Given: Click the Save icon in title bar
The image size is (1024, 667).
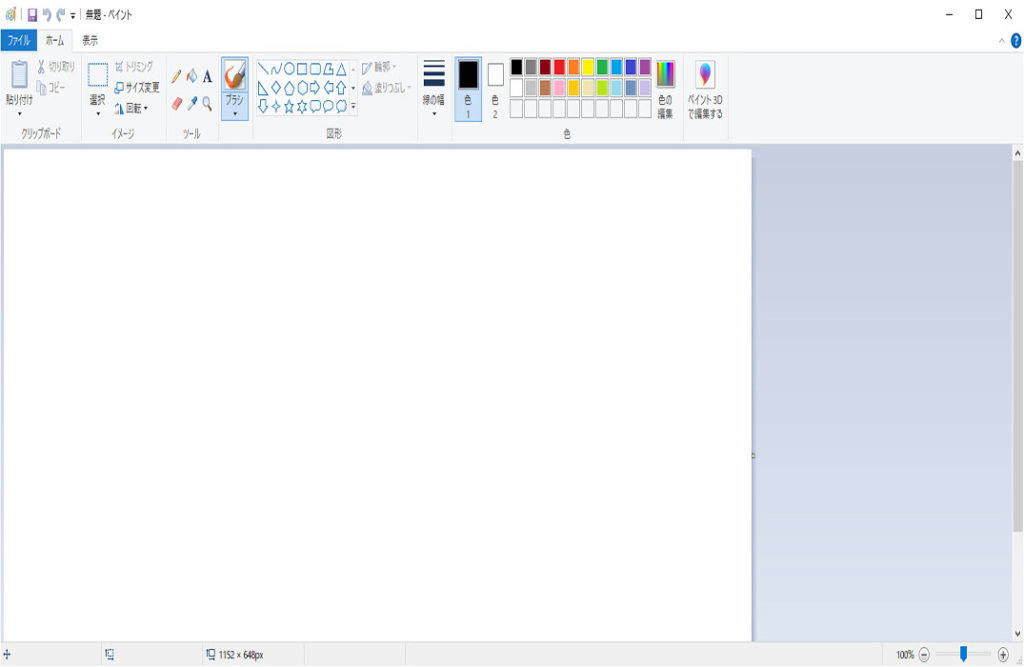Looking at the screenshot, I should pyautogui.click(x=32, y=15).
